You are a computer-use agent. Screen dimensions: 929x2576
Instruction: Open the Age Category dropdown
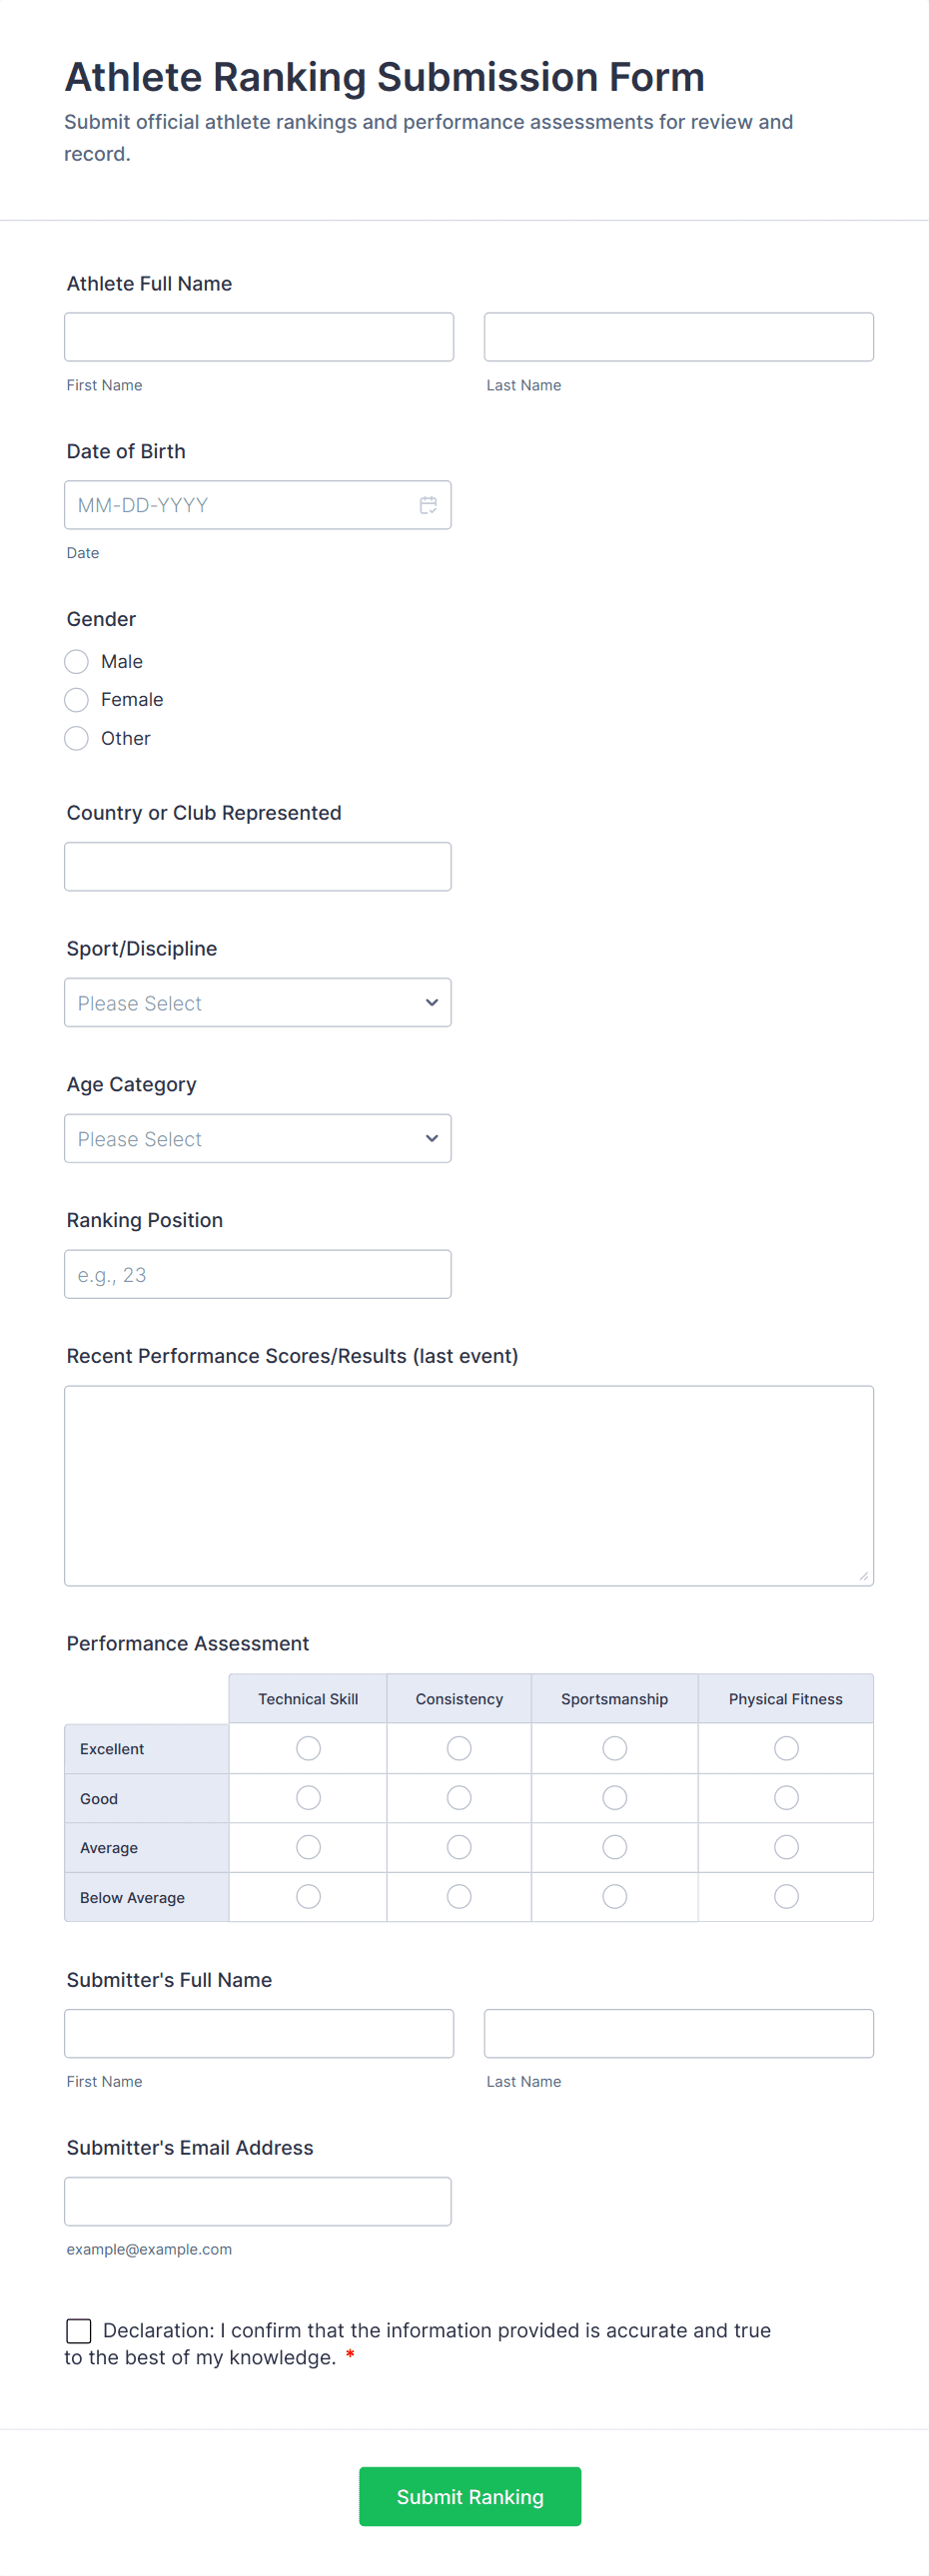(x=258, y=1139)
